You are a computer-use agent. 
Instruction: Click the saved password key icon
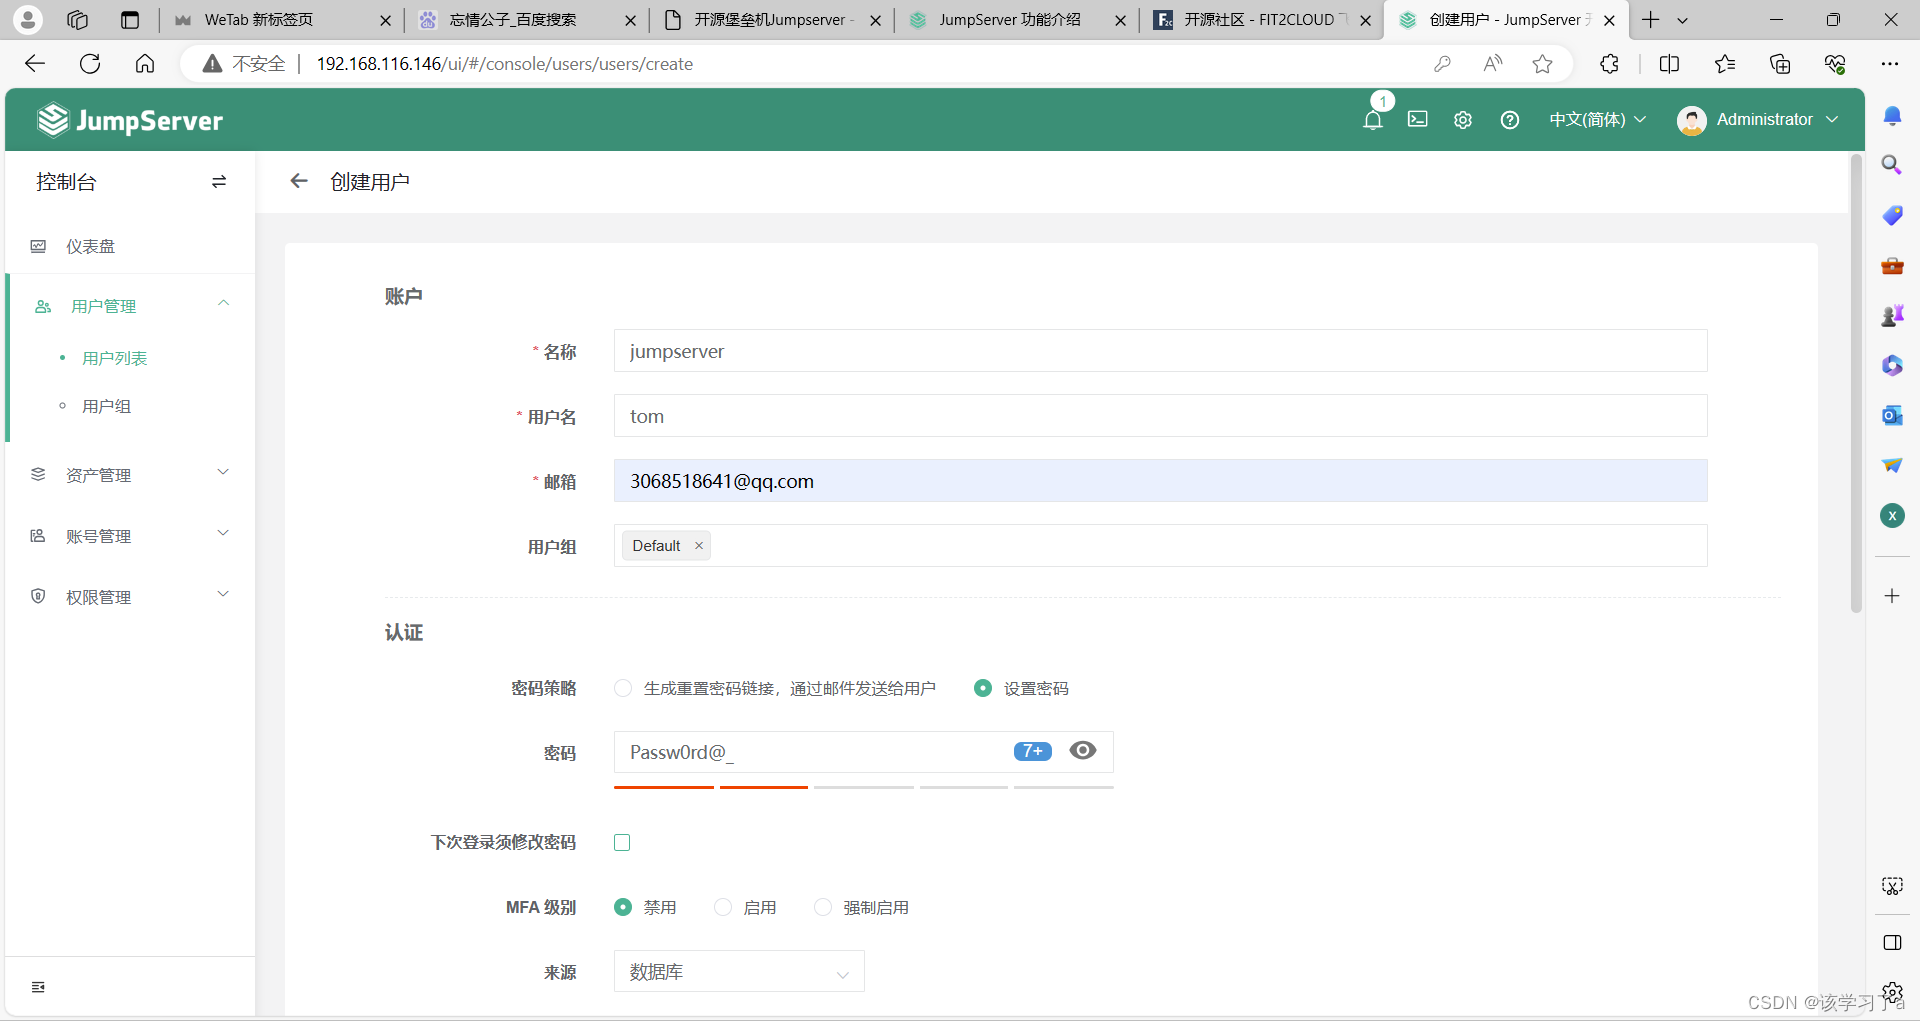[1442, 64]
